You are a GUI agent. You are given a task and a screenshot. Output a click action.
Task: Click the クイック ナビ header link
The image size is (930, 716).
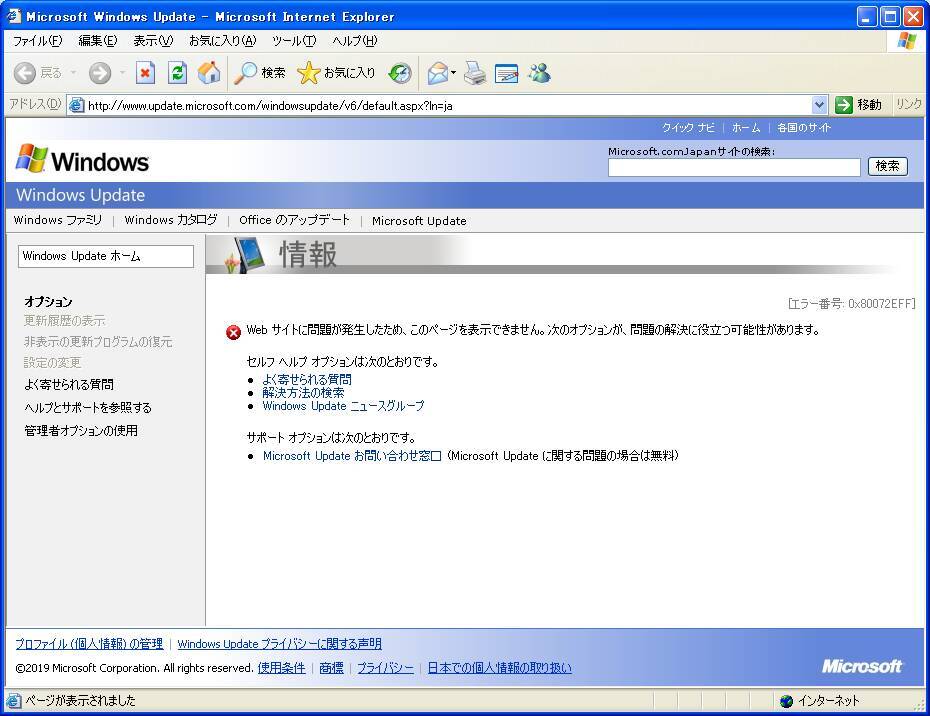688,128
